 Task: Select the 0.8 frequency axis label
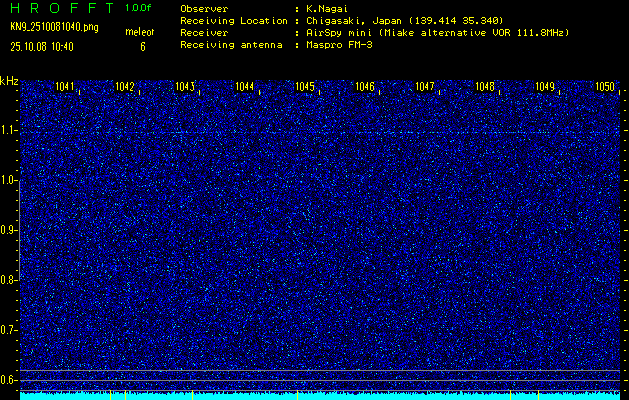(9, 280)
